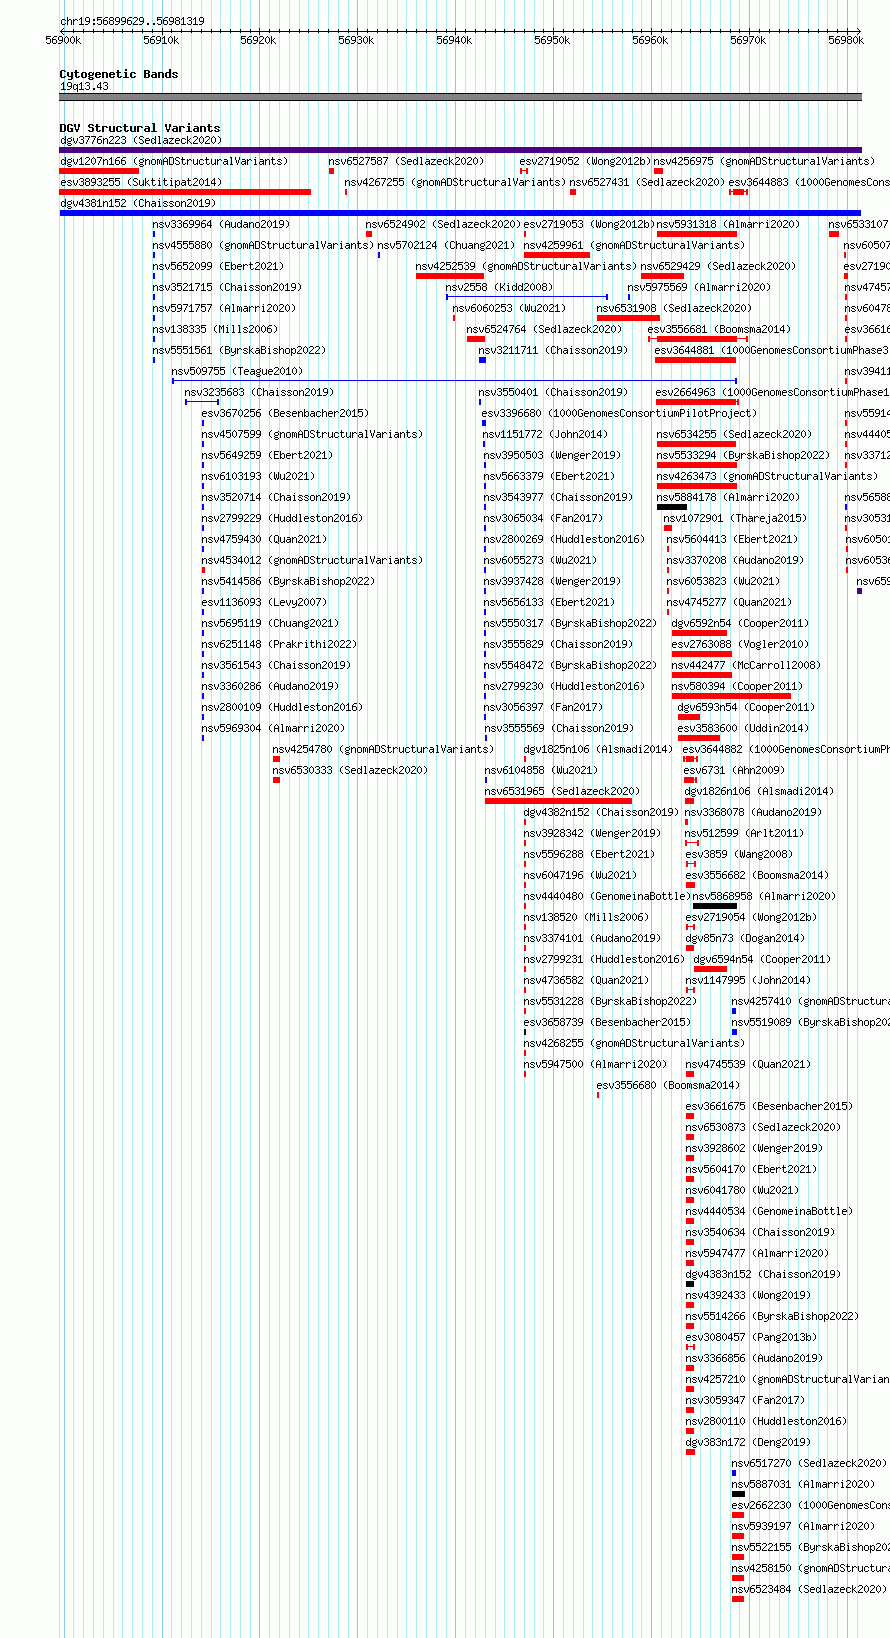Open esv3859 (Wang2008) variant
This screenshot has width=890, height=1638.
[x=738, y=854]
